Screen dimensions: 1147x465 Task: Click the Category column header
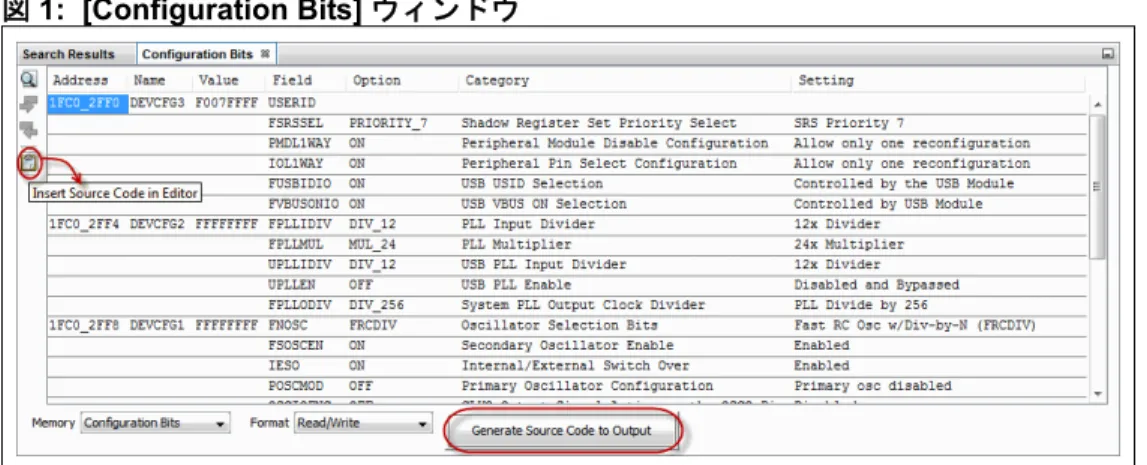[x=497, y=80]
